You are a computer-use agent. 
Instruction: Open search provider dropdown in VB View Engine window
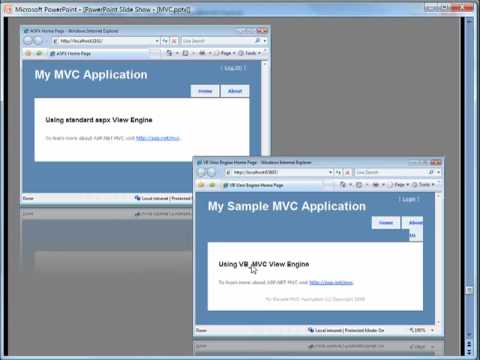(x=438, y=172)
